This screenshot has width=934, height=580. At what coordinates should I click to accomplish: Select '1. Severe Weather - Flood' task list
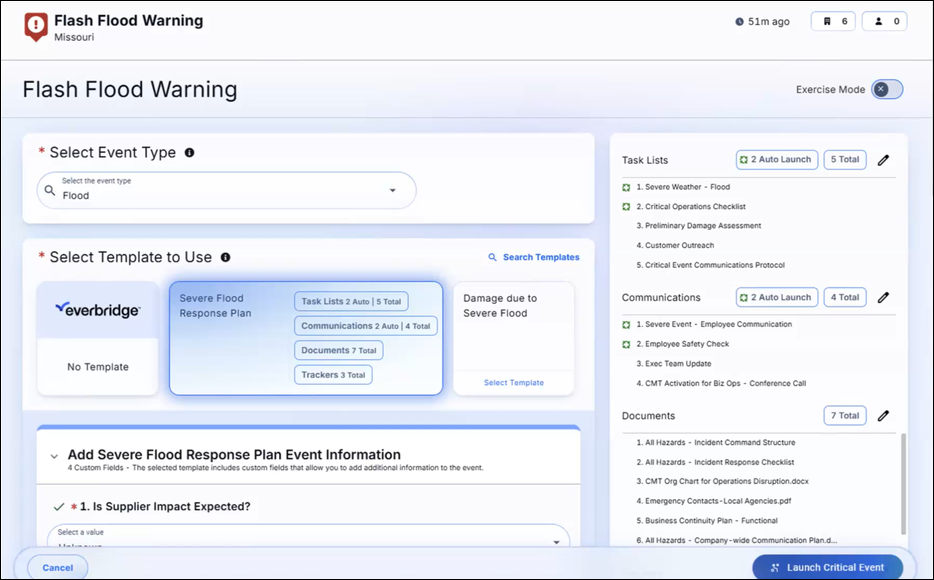(x=683, y=187)
